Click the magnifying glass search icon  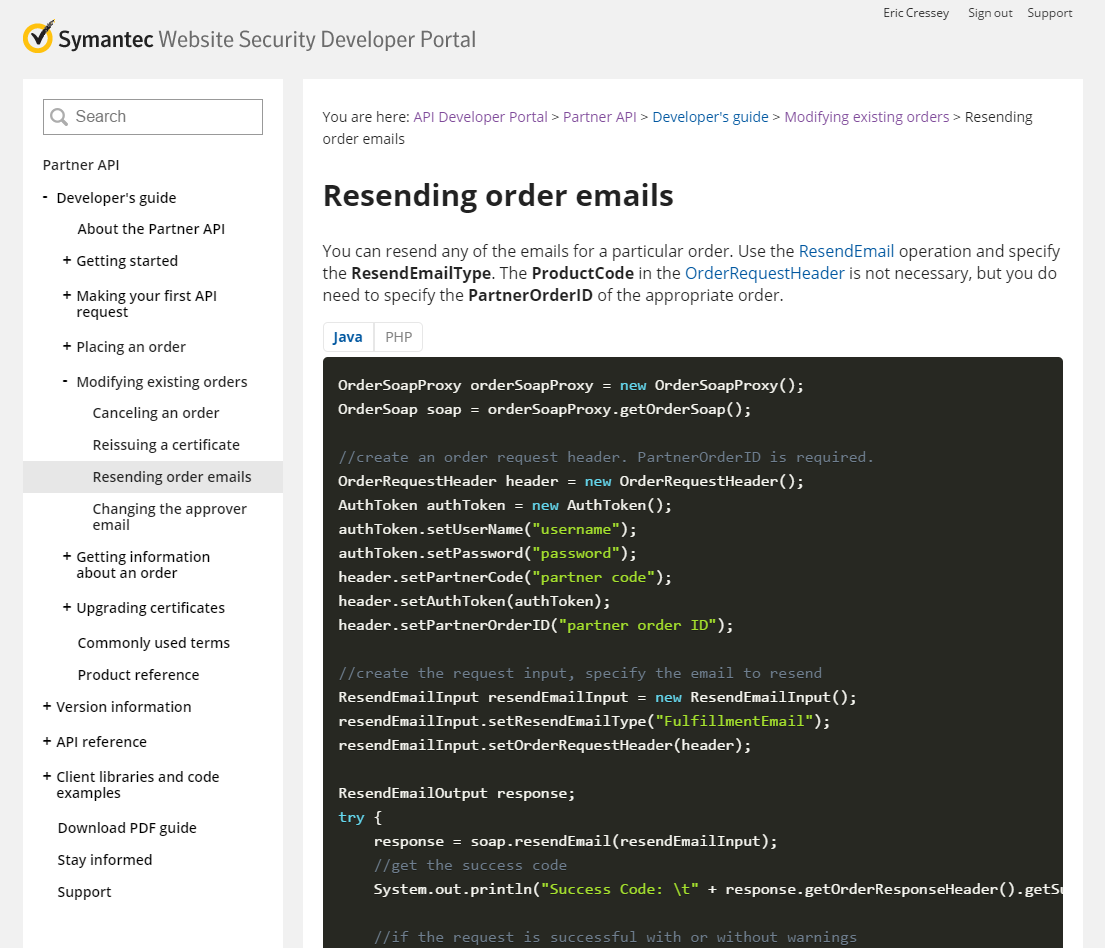tap(59, 117)
